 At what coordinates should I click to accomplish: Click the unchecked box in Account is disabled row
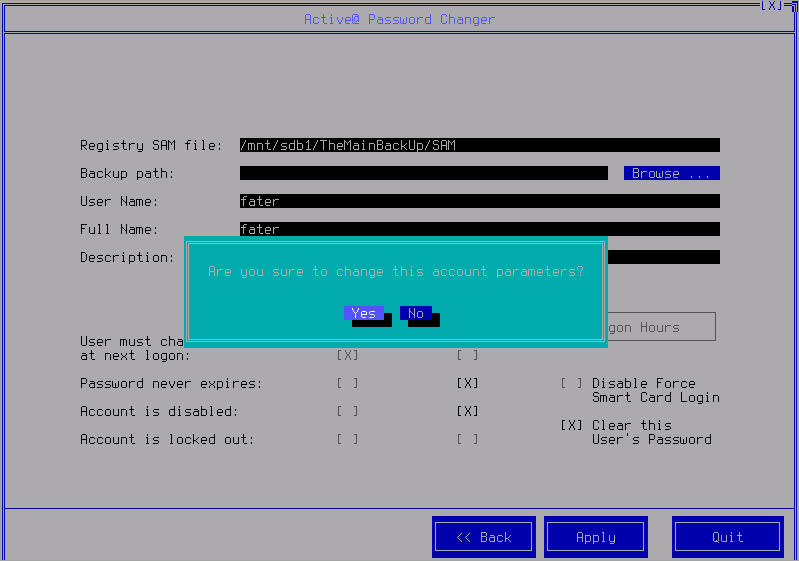pyautogui.click(x=347, y=411)
